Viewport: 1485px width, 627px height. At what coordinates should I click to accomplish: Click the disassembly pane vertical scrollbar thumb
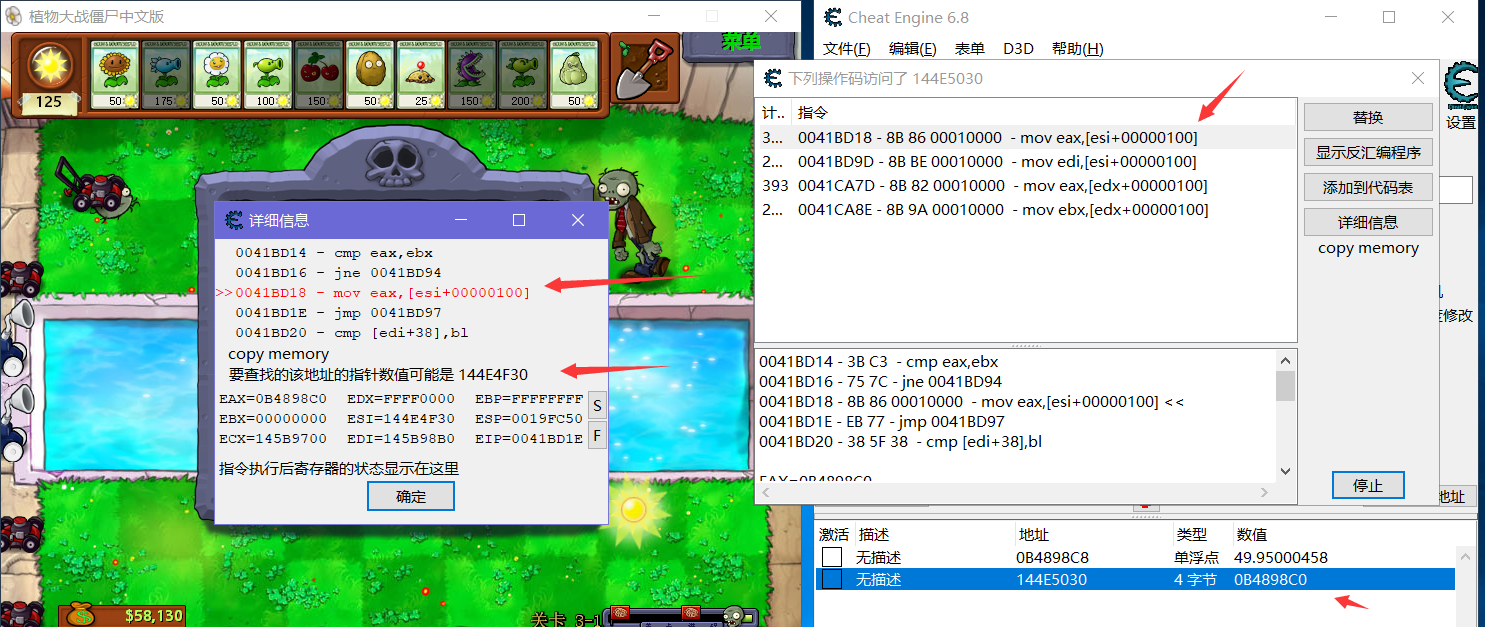pos(1286,386)
